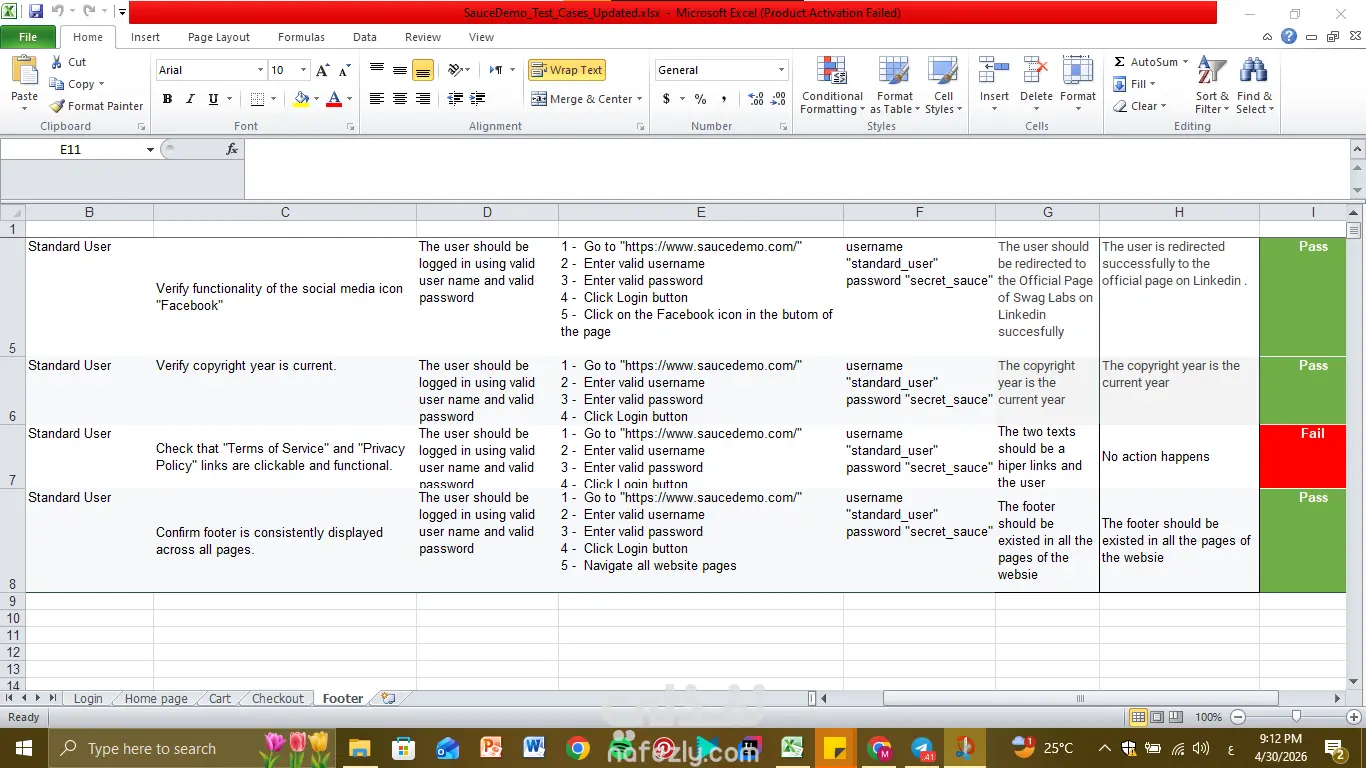Align text to the right
The width and height of the screenshot is (1366, 768).
(423, 99)
